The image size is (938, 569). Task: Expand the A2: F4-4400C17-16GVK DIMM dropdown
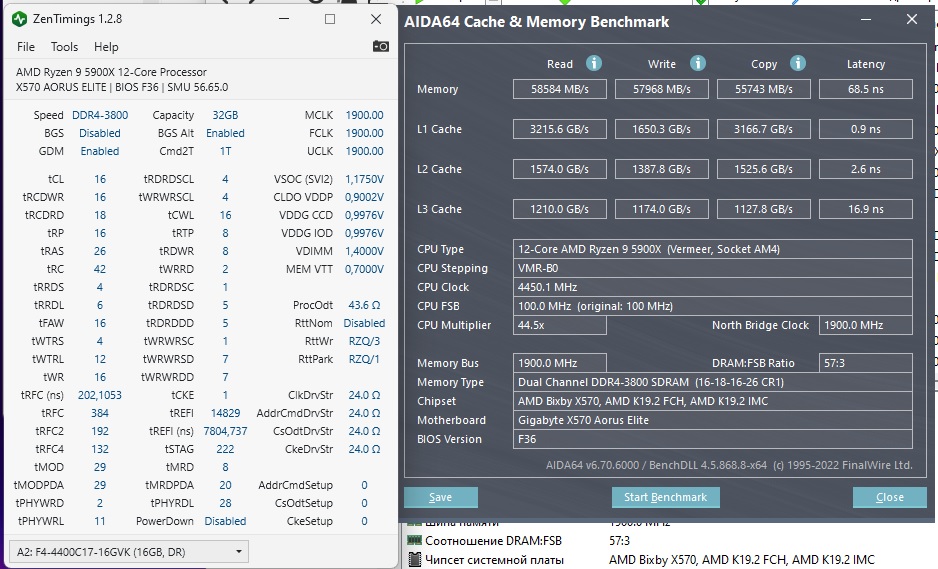239,551
